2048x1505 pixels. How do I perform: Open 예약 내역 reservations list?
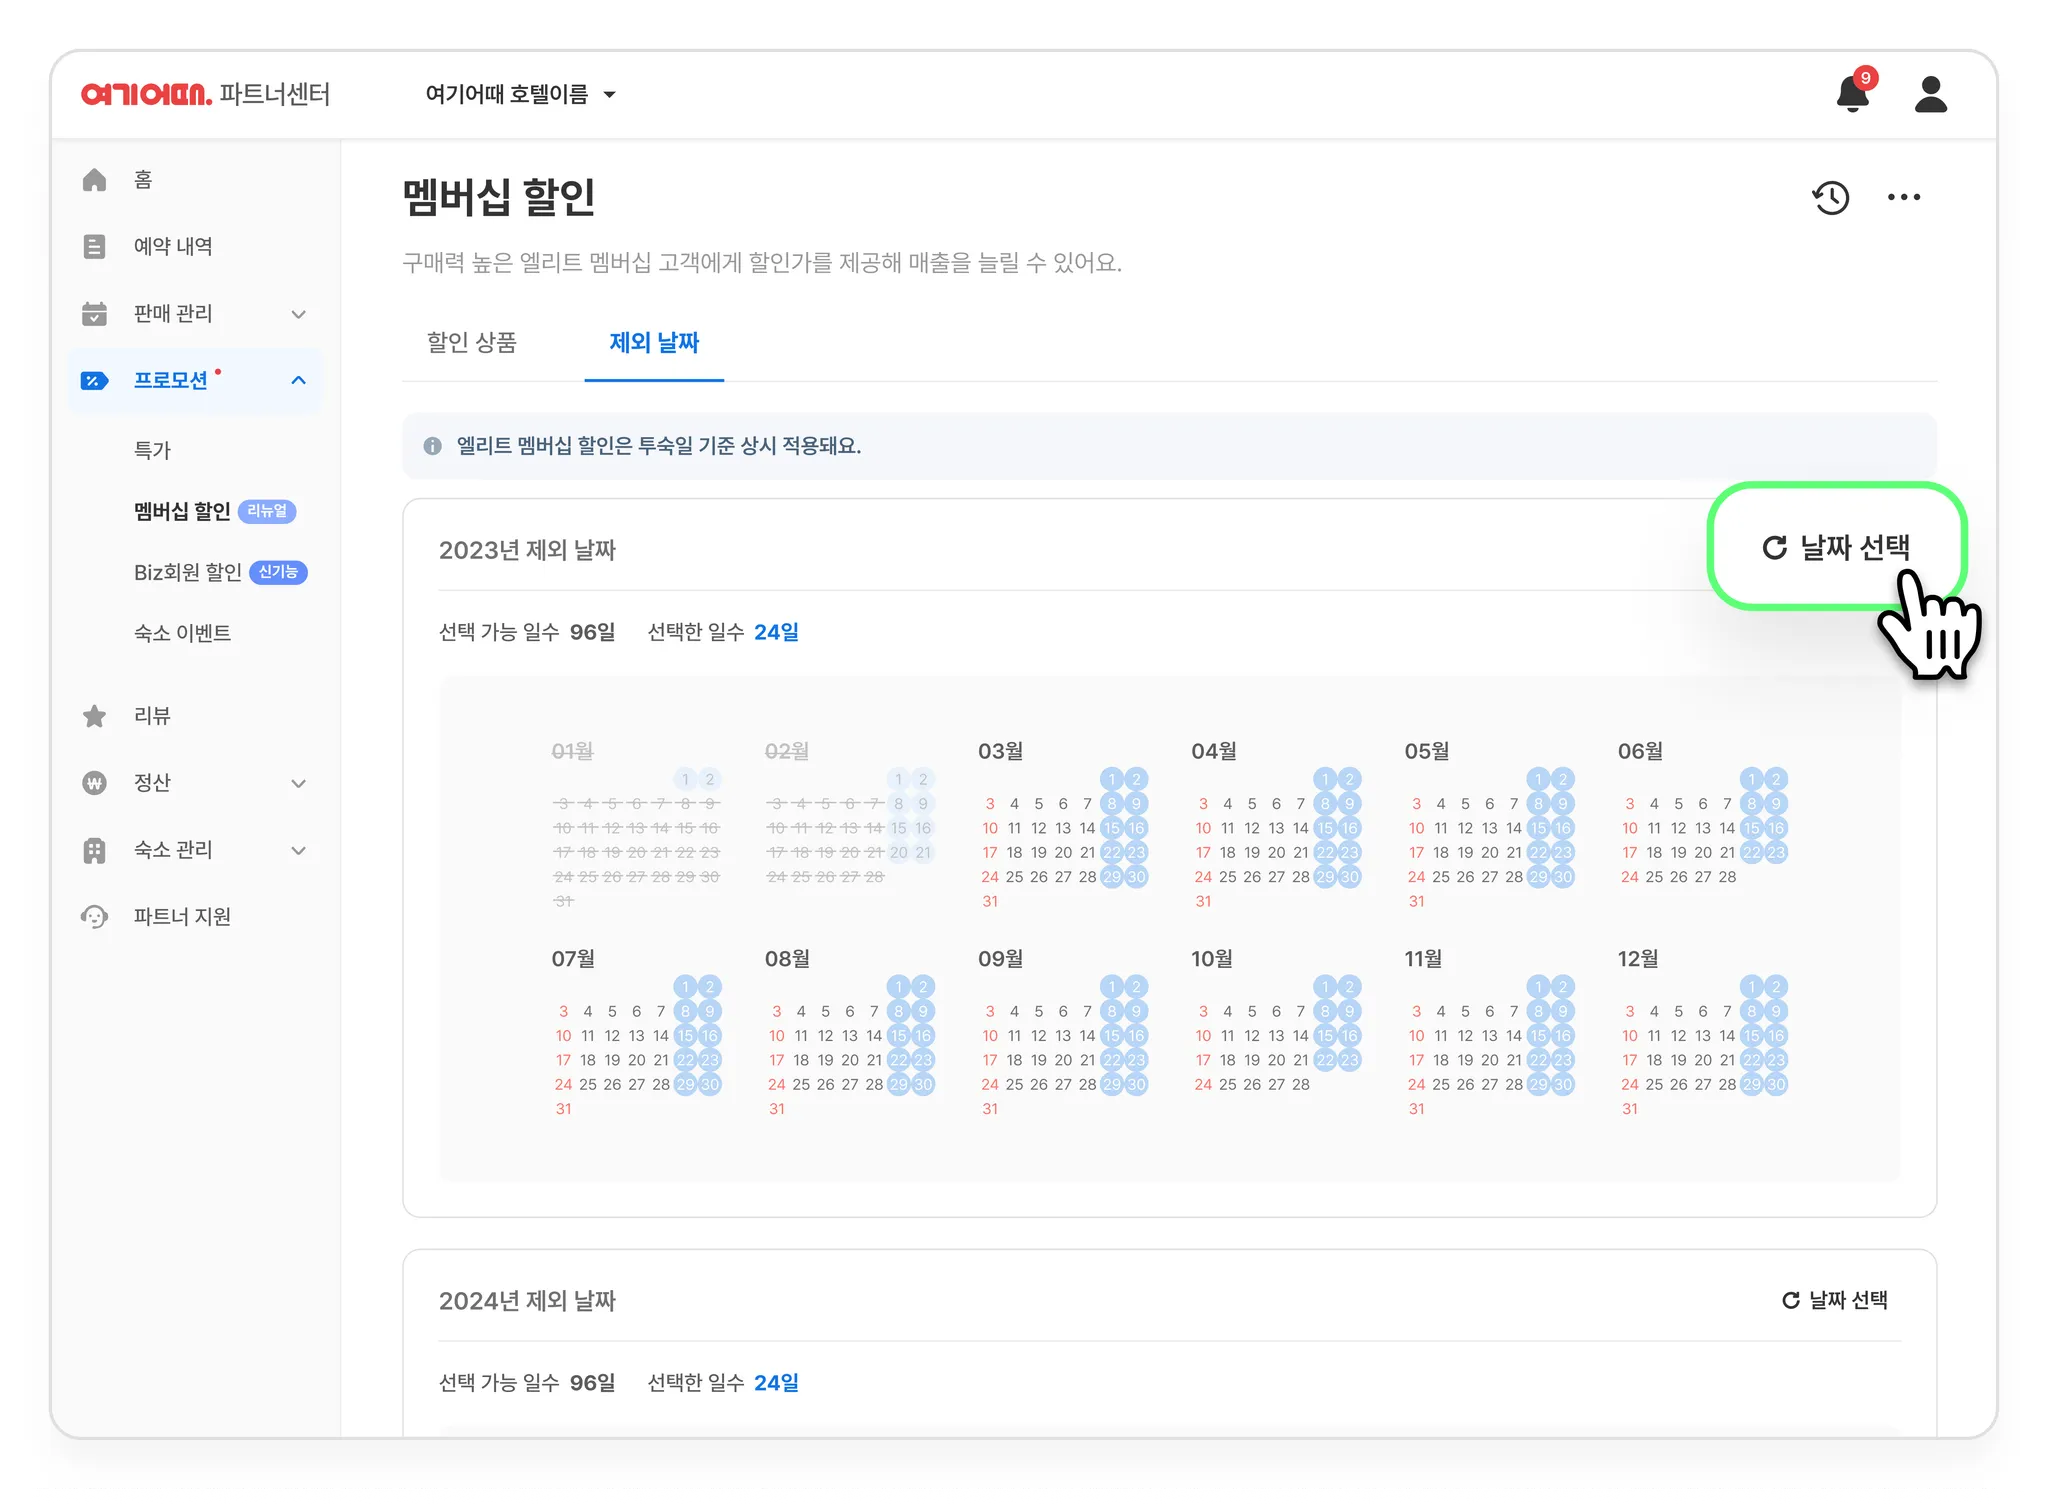pyautogui.click(x=172, y=247)
